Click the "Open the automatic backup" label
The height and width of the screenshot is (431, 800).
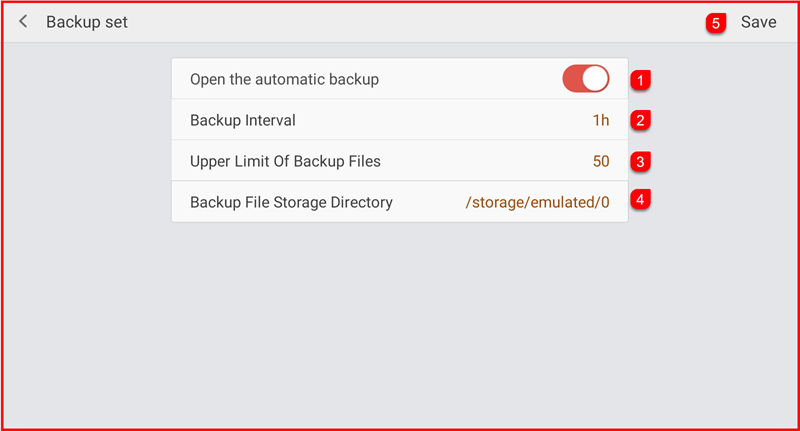click(x=285, y=79)
